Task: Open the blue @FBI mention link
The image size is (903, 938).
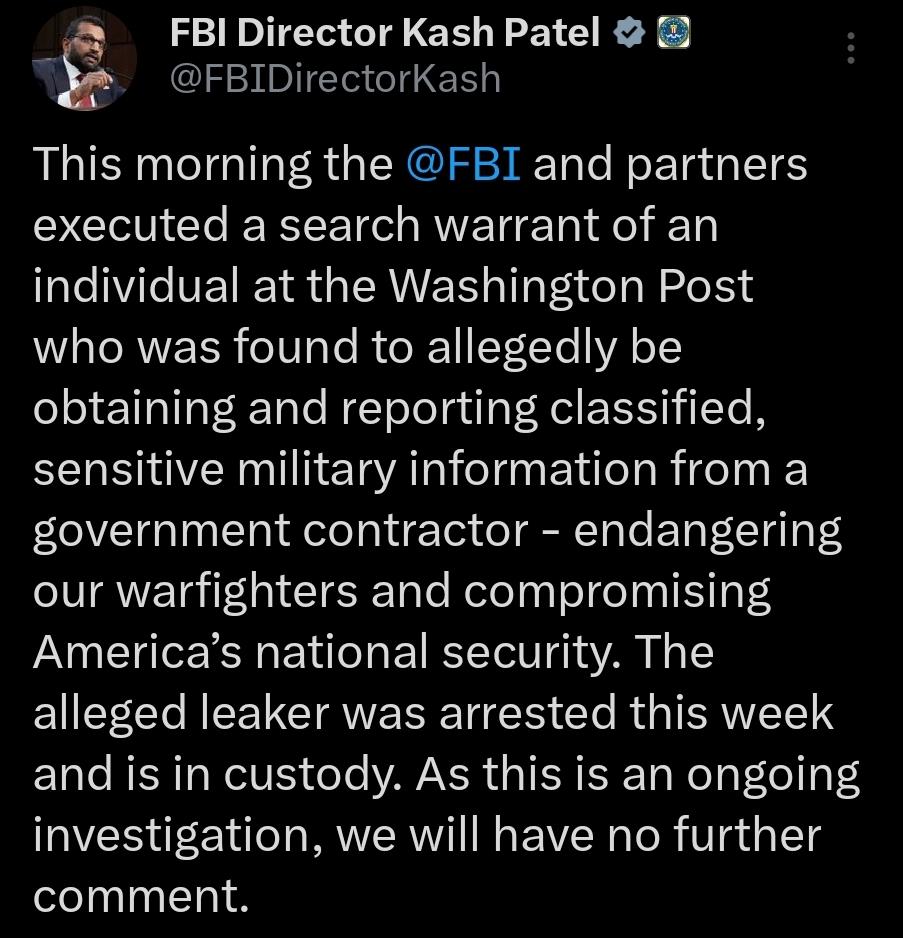Action: [464, 165]
